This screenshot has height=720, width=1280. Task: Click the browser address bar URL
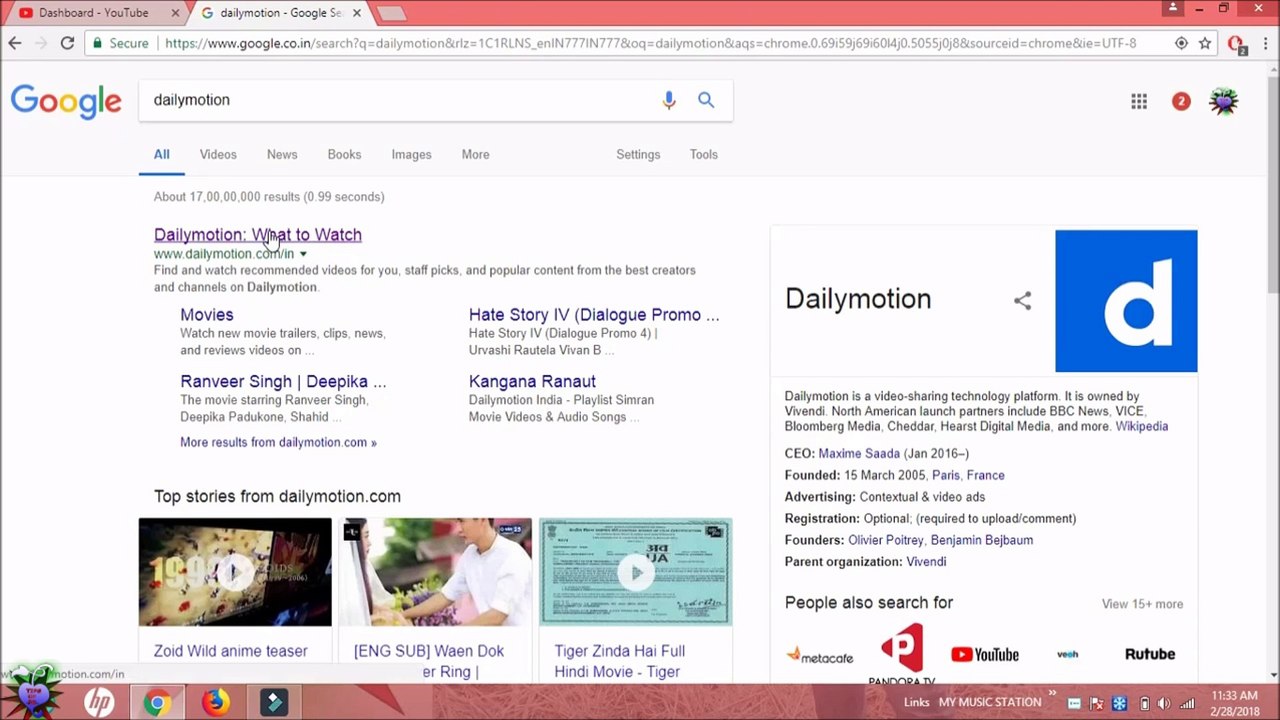[x=650, y=43]
